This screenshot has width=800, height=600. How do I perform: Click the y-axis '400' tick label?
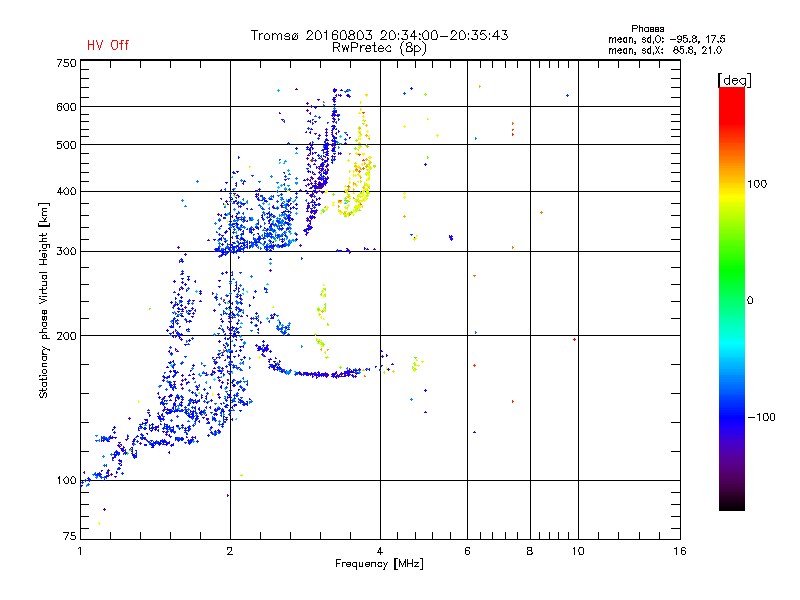[66, 192]
